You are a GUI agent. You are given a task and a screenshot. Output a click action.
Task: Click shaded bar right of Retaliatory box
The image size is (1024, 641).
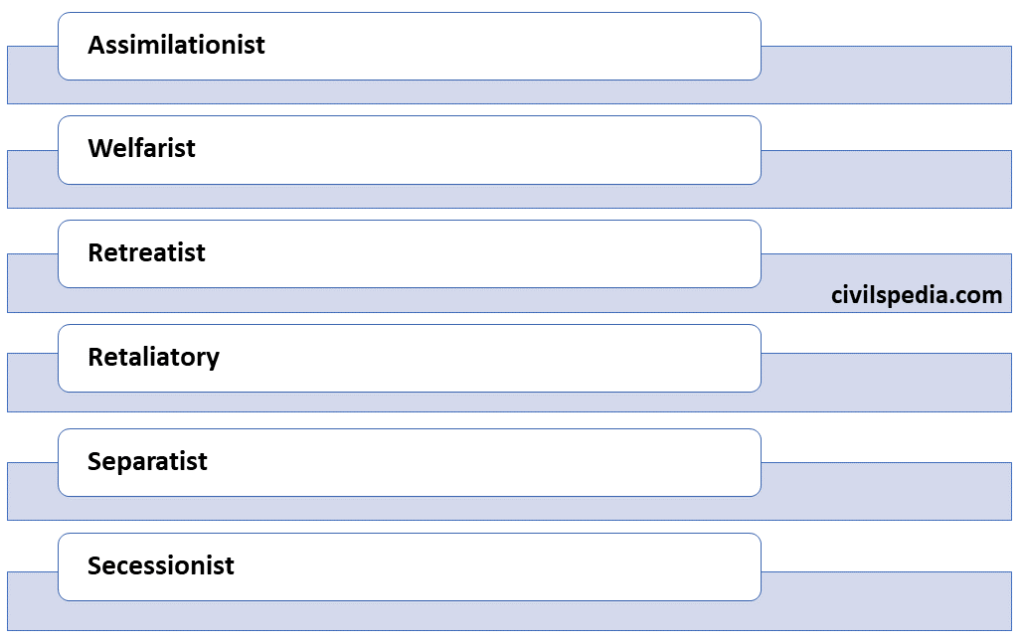point(885,383)
